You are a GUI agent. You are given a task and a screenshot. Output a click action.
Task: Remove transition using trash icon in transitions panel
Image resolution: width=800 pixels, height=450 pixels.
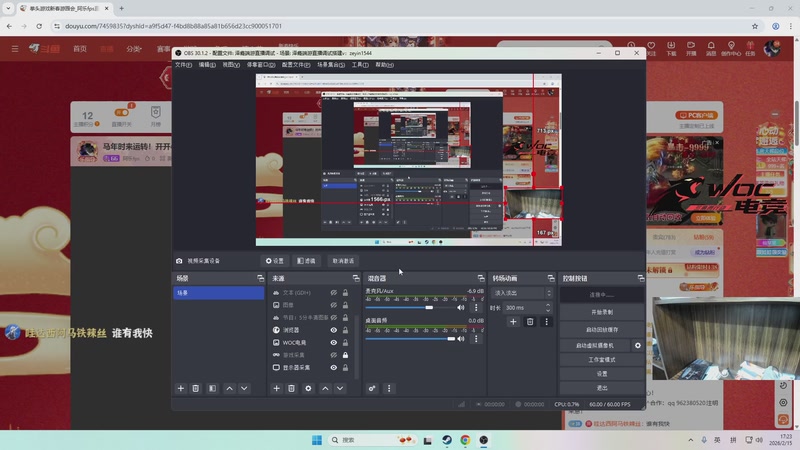point(530,322)
